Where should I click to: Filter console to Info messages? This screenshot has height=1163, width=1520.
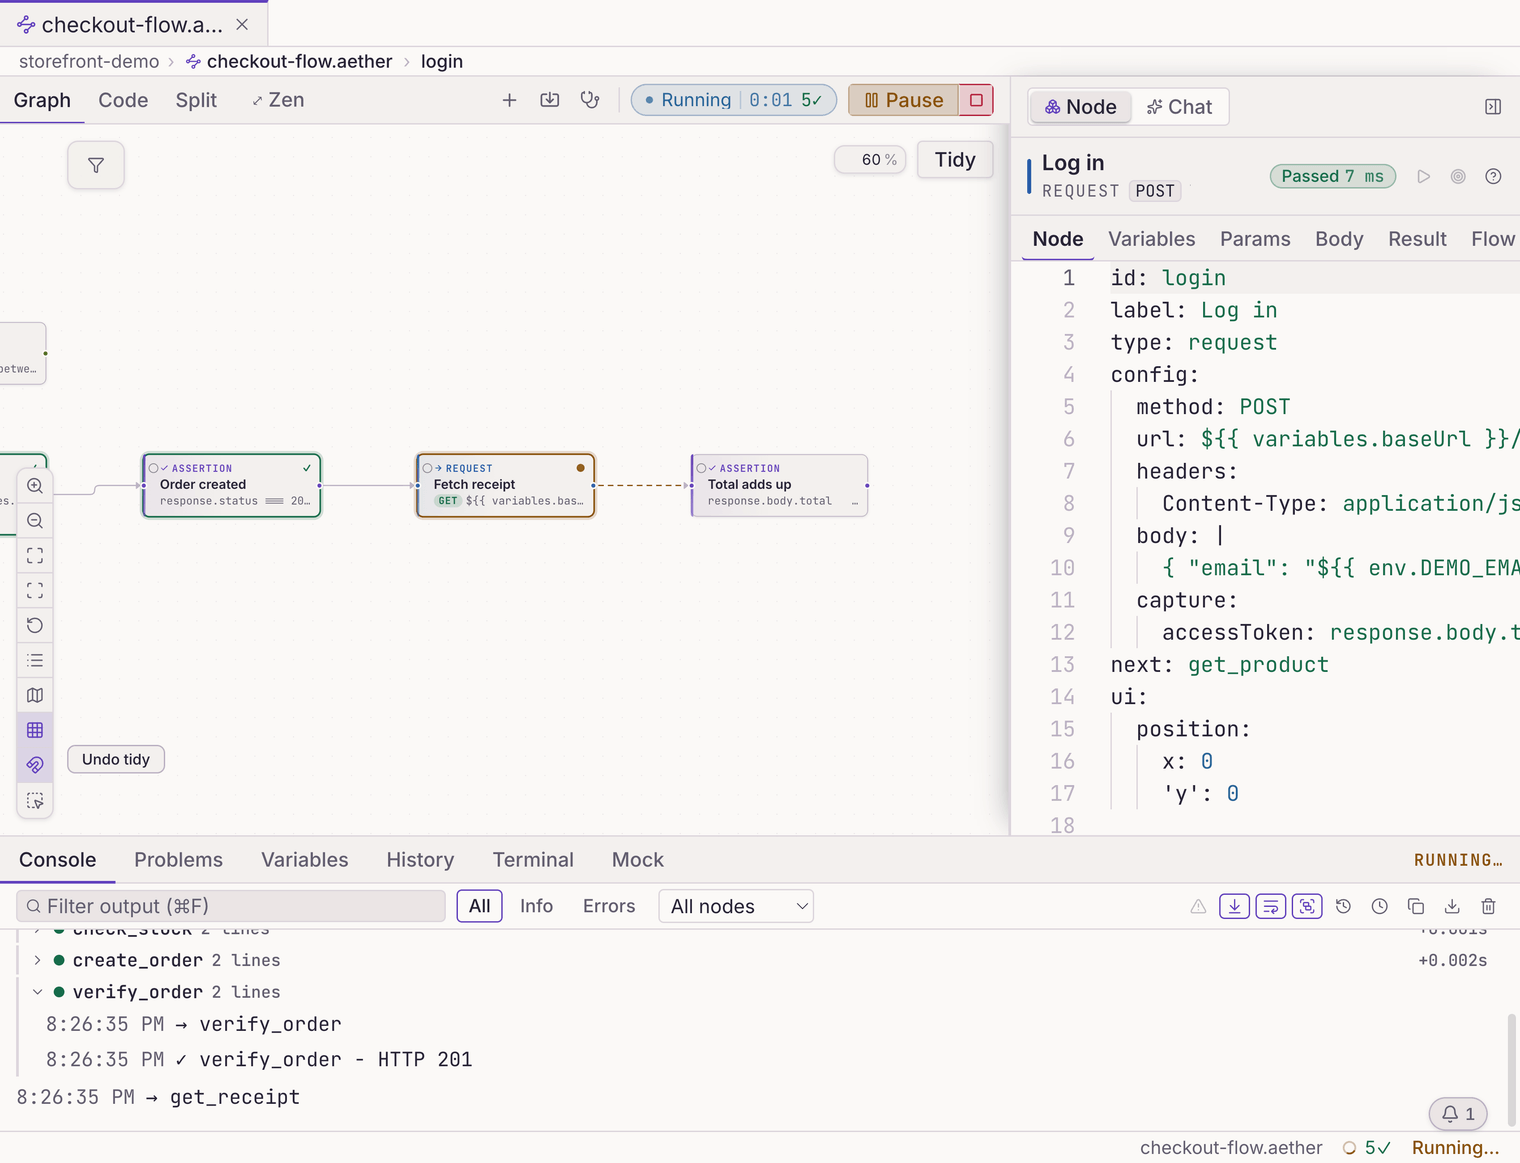click(536, 906)
